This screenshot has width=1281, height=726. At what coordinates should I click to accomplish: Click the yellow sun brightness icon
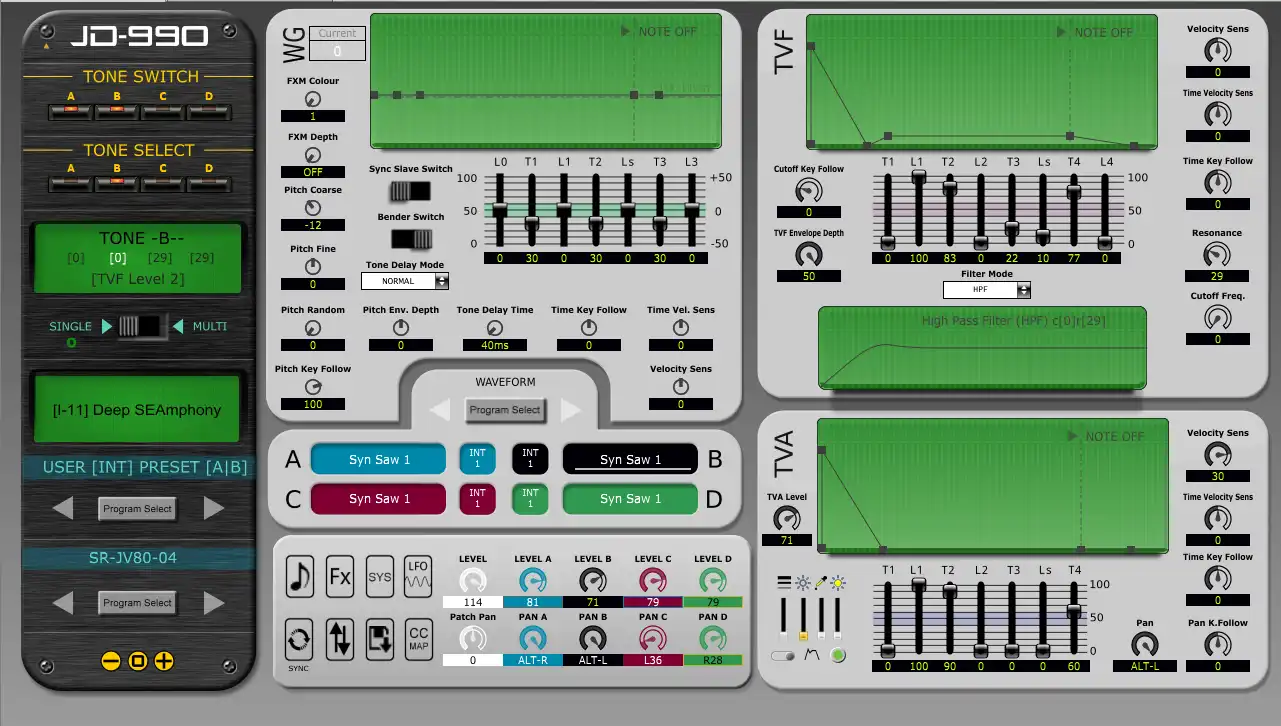pos(838,582)
